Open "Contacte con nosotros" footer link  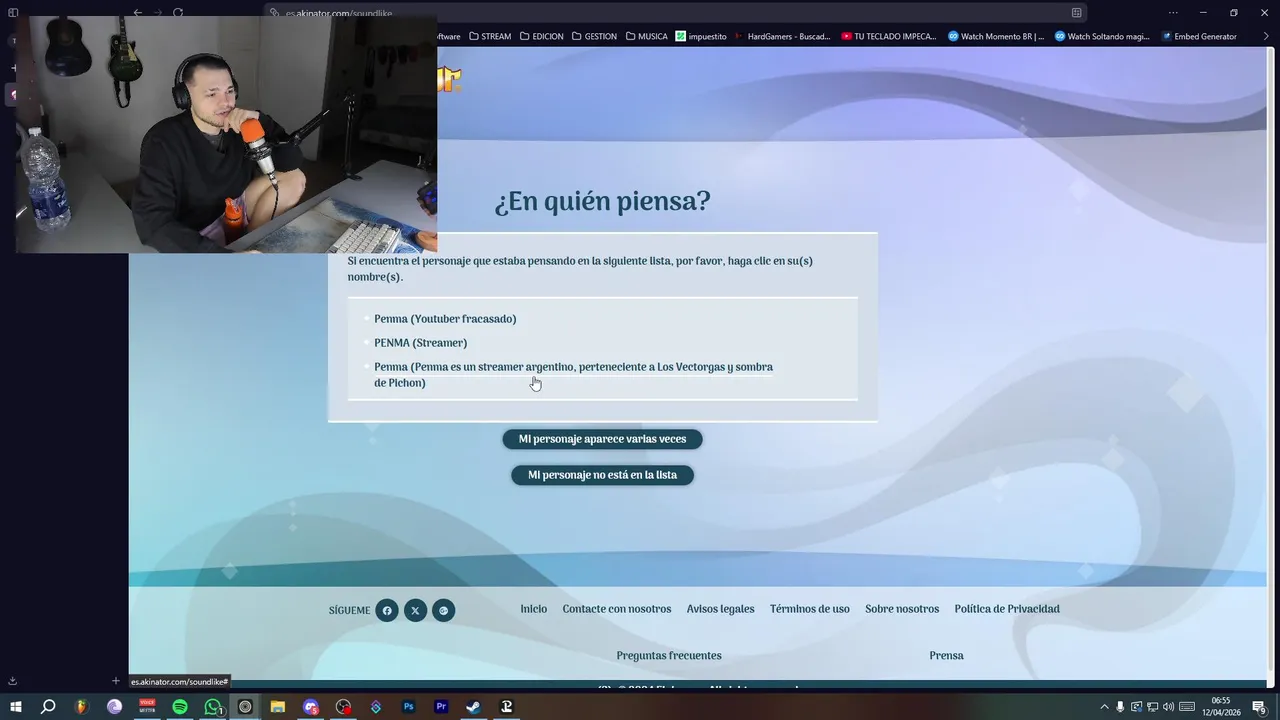click(x=616, y=609)
